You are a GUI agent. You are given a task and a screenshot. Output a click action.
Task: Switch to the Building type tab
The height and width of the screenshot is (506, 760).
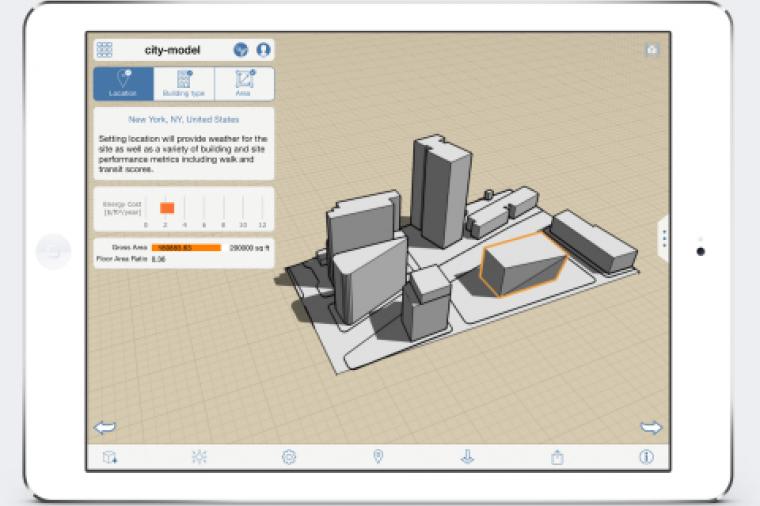[x=184, y=84]
